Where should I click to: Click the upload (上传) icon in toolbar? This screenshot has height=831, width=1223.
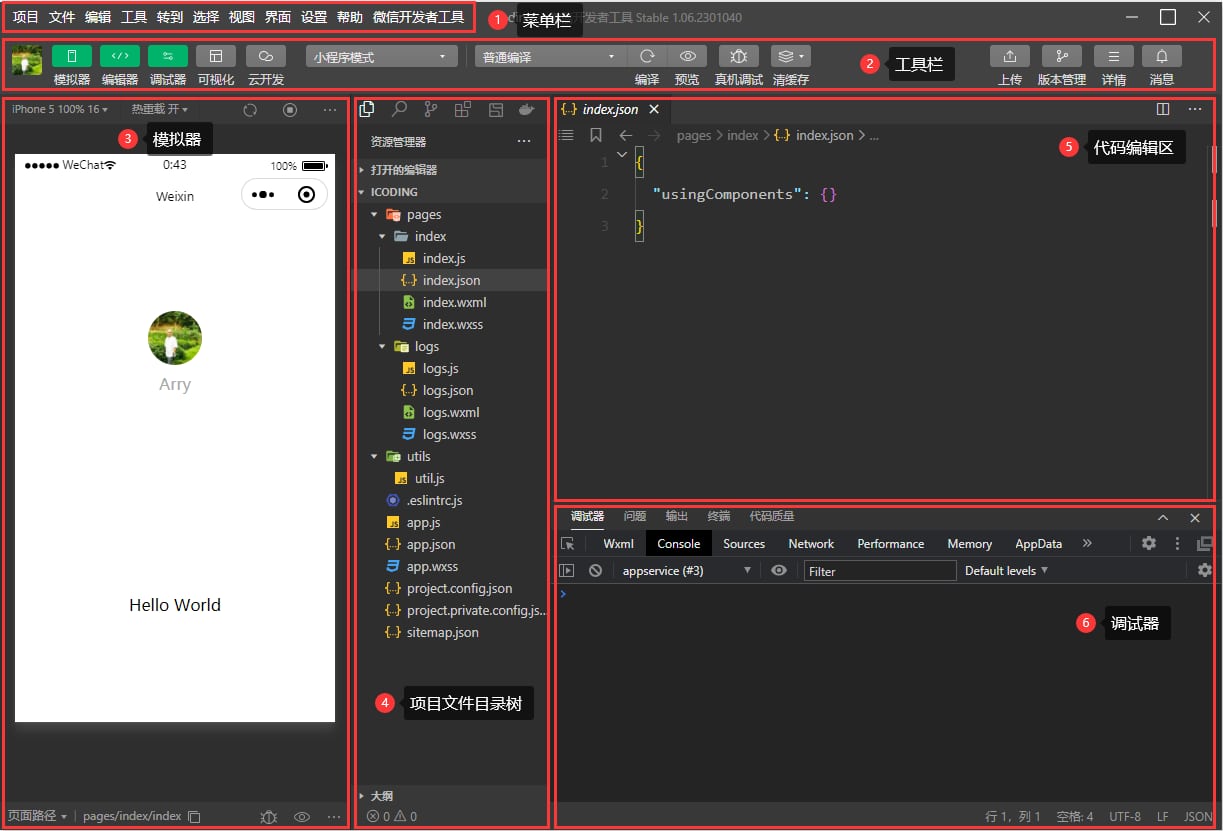click(1009, 57)
